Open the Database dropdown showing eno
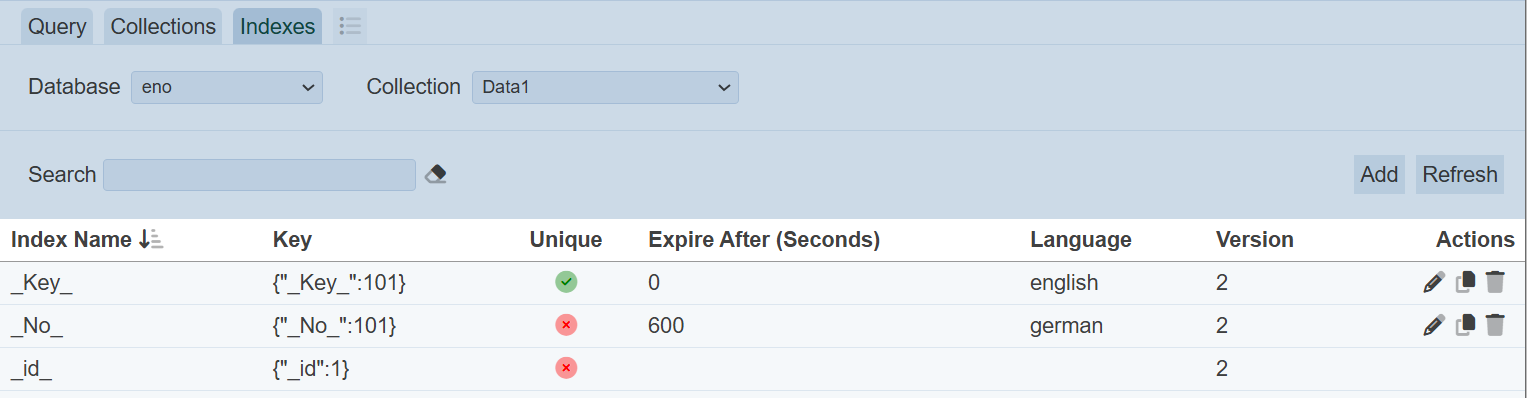 click(227, 87)
